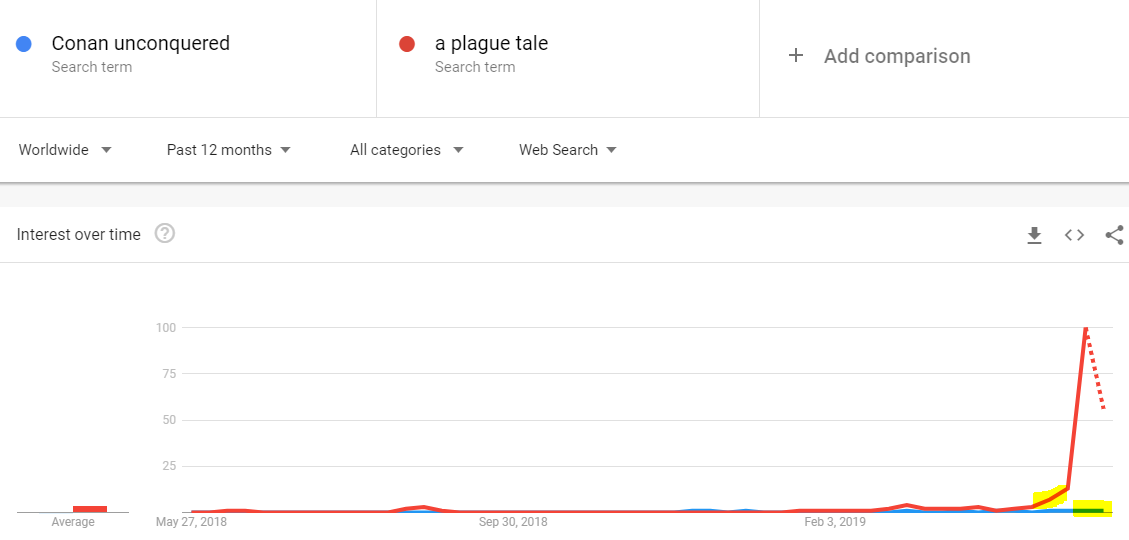Open the embed code icon
The image size is (1129, 540).
1074,235
